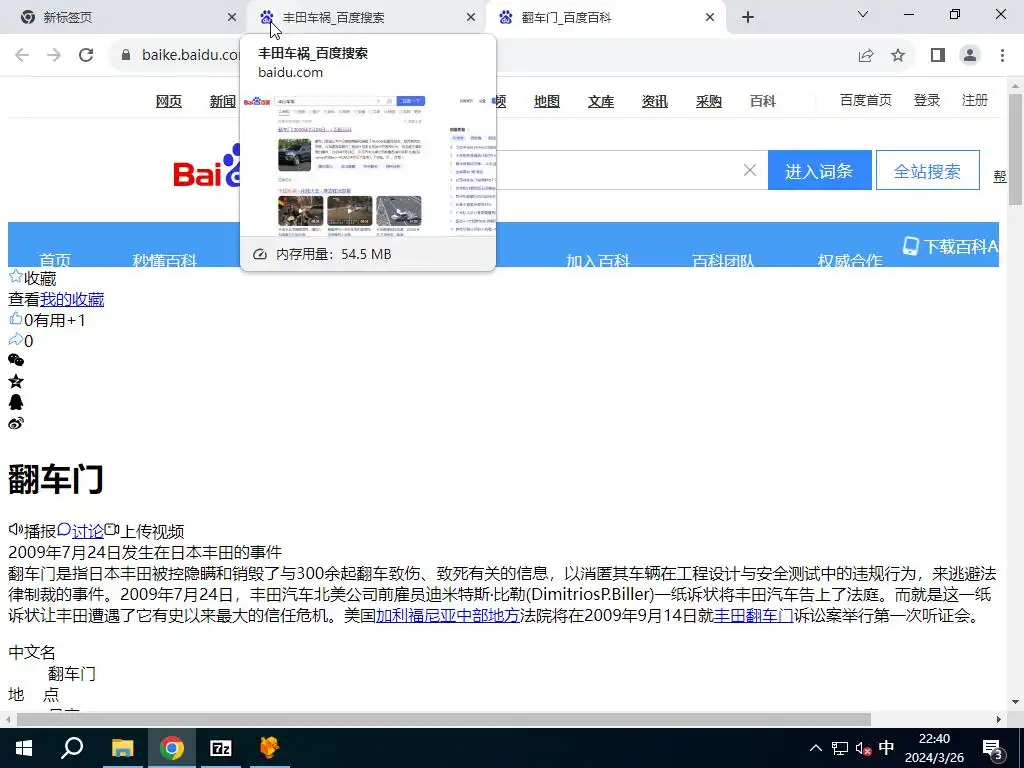Image resolution: width=1024 pixels, height=768 pixels.
Task: Open the browser side panel
Action: coord(938,56)
